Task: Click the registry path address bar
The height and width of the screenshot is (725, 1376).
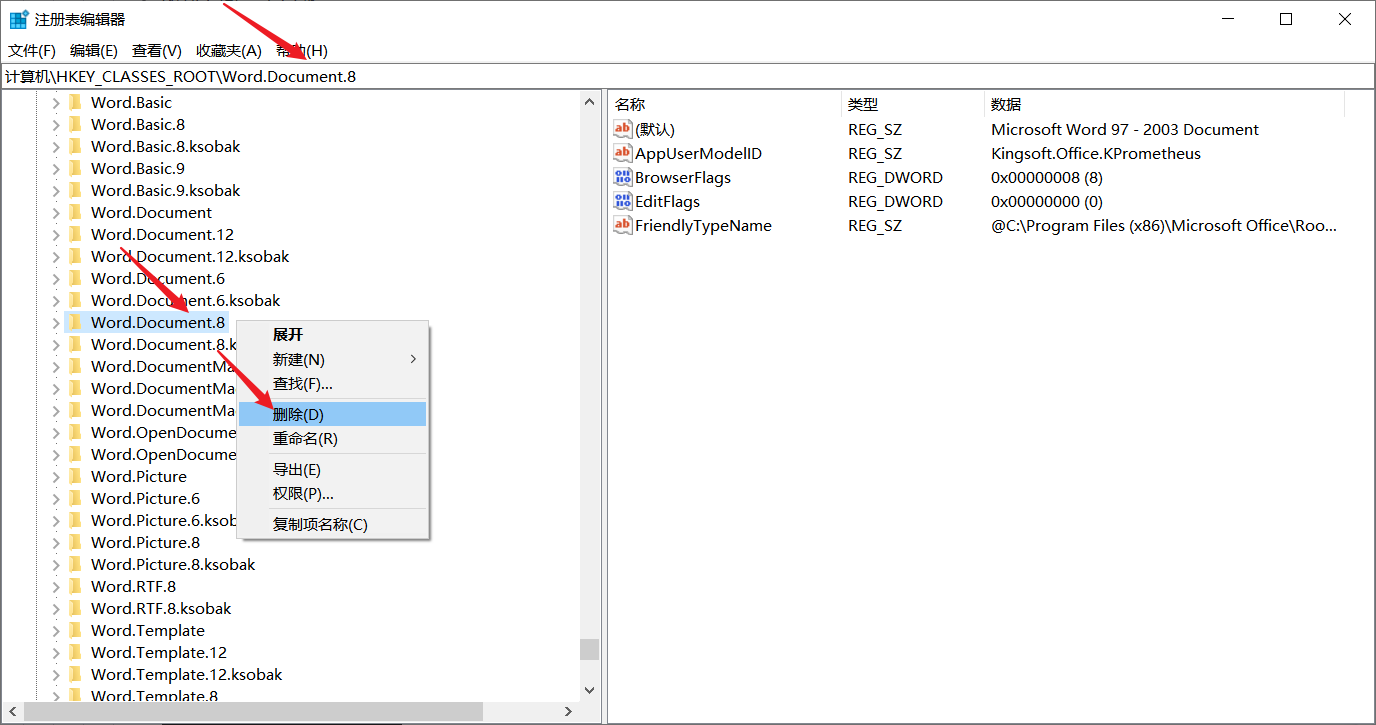Action: (688, 76)
